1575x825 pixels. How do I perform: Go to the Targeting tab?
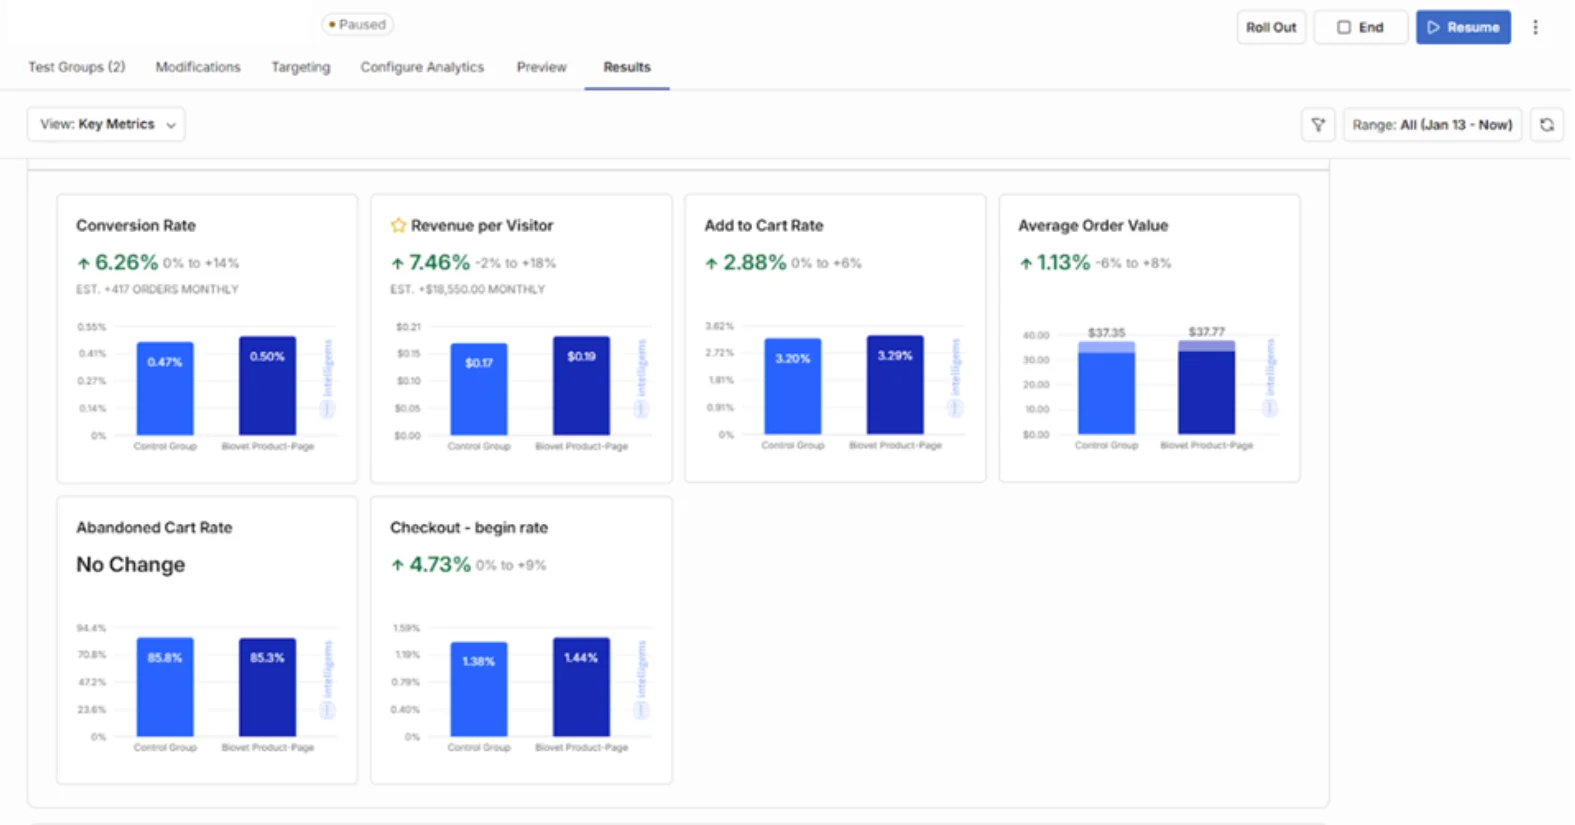pos(301,67)
